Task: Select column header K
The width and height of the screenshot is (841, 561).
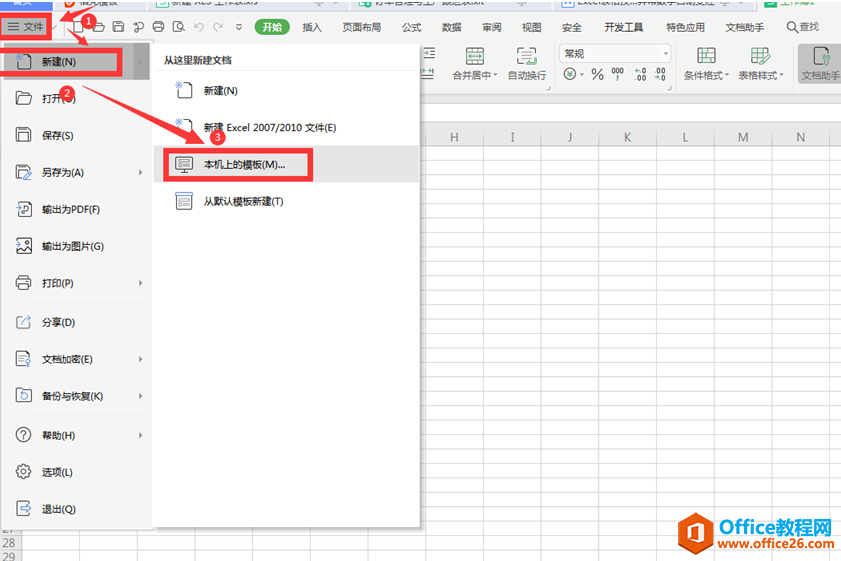Action: click(x=627, y=137)
